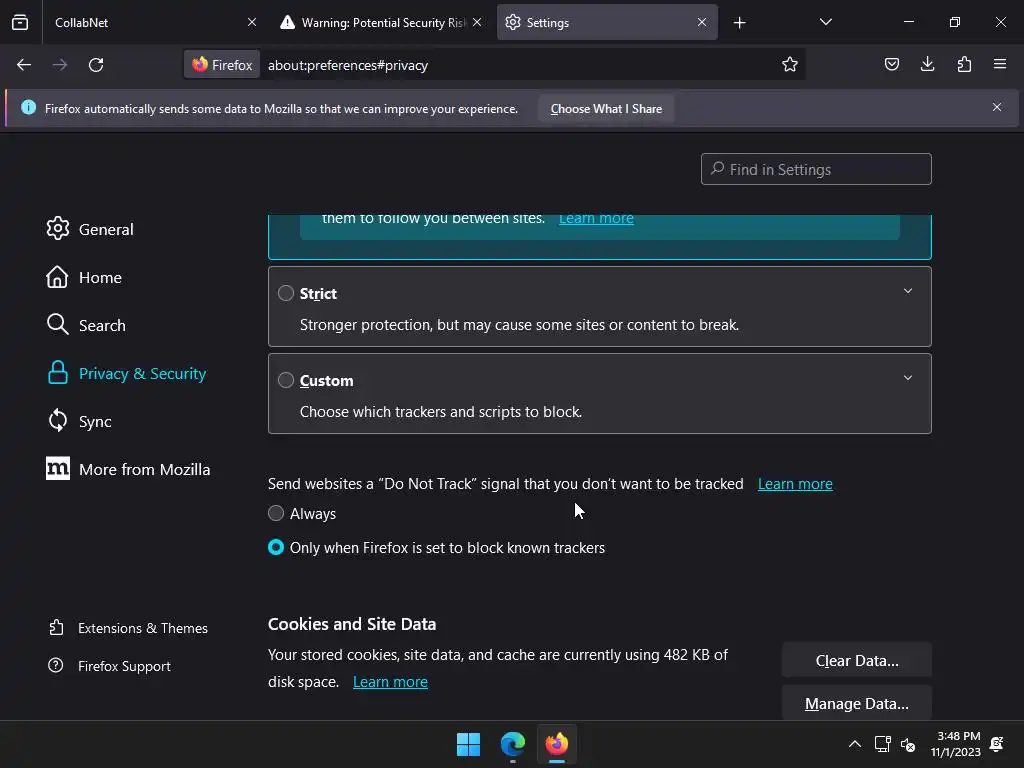The width and height of the screenshot is (1024, 768).
Task: Open Firefox View tabs list icon
Action: [x=20, y=22]
